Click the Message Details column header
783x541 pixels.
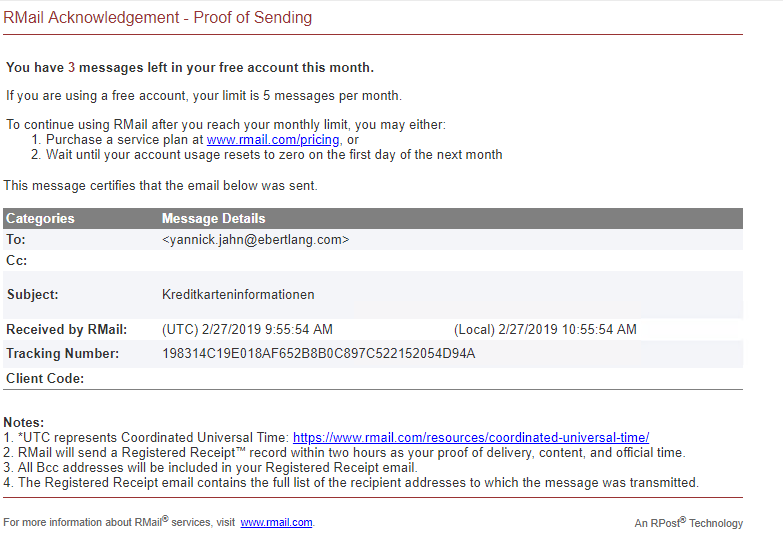pyautogui.click(x=213, y=218)
